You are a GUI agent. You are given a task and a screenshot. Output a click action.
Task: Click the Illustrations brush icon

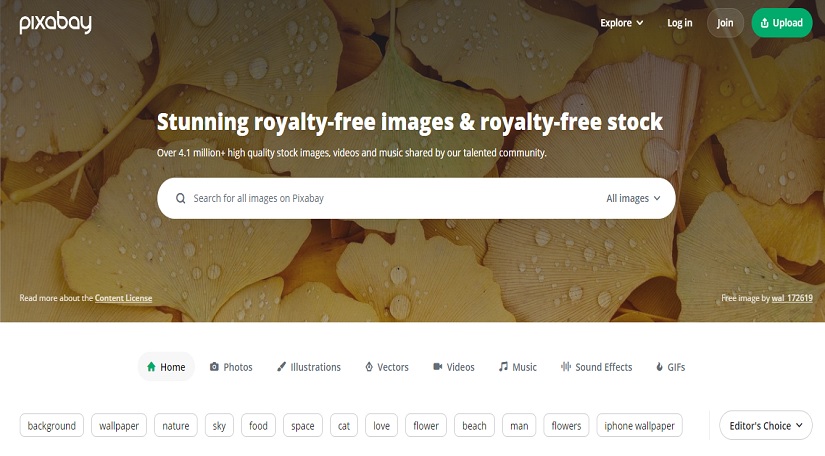[x=281, y=367]
